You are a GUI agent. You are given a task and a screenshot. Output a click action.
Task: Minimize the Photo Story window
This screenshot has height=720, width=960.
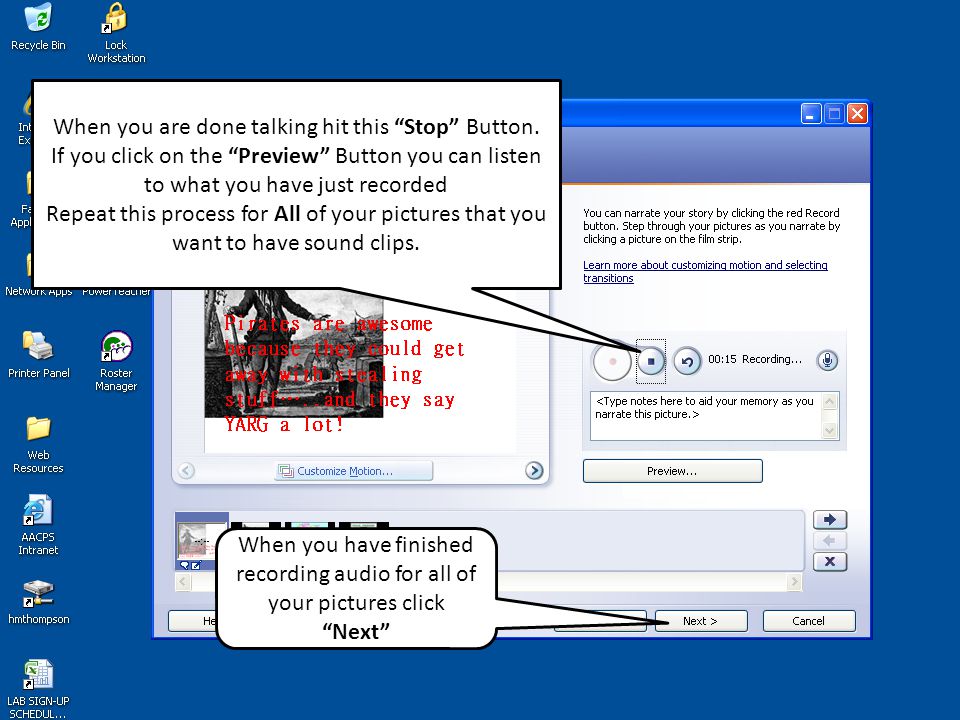tap(811, 114)
